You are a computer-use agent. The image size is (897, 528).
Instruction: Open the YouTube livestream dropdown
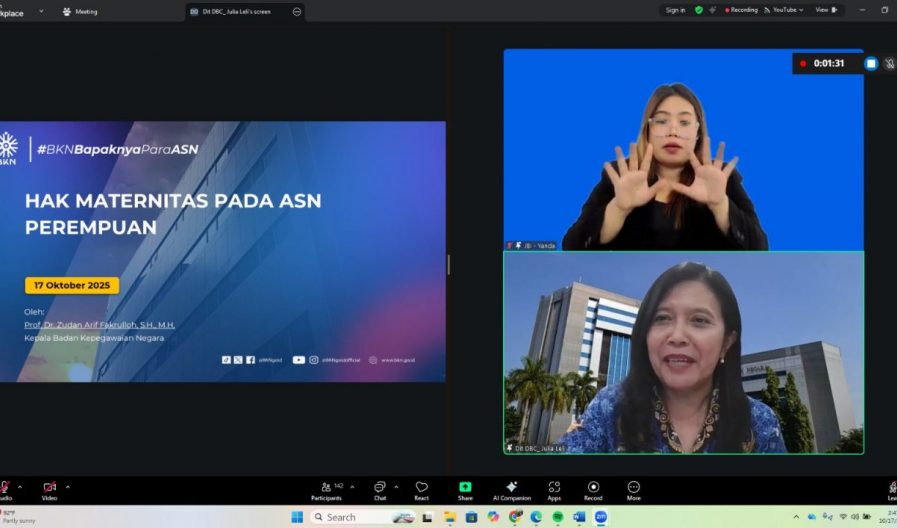coord(783,10)
